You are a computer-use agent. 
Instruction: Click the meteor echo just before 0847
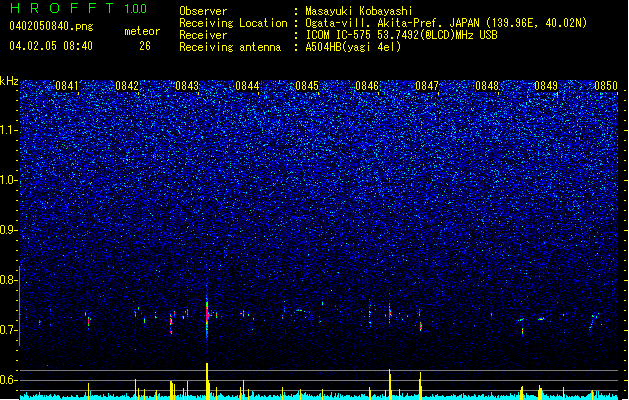pyautogui.click(x=420, y=320)
